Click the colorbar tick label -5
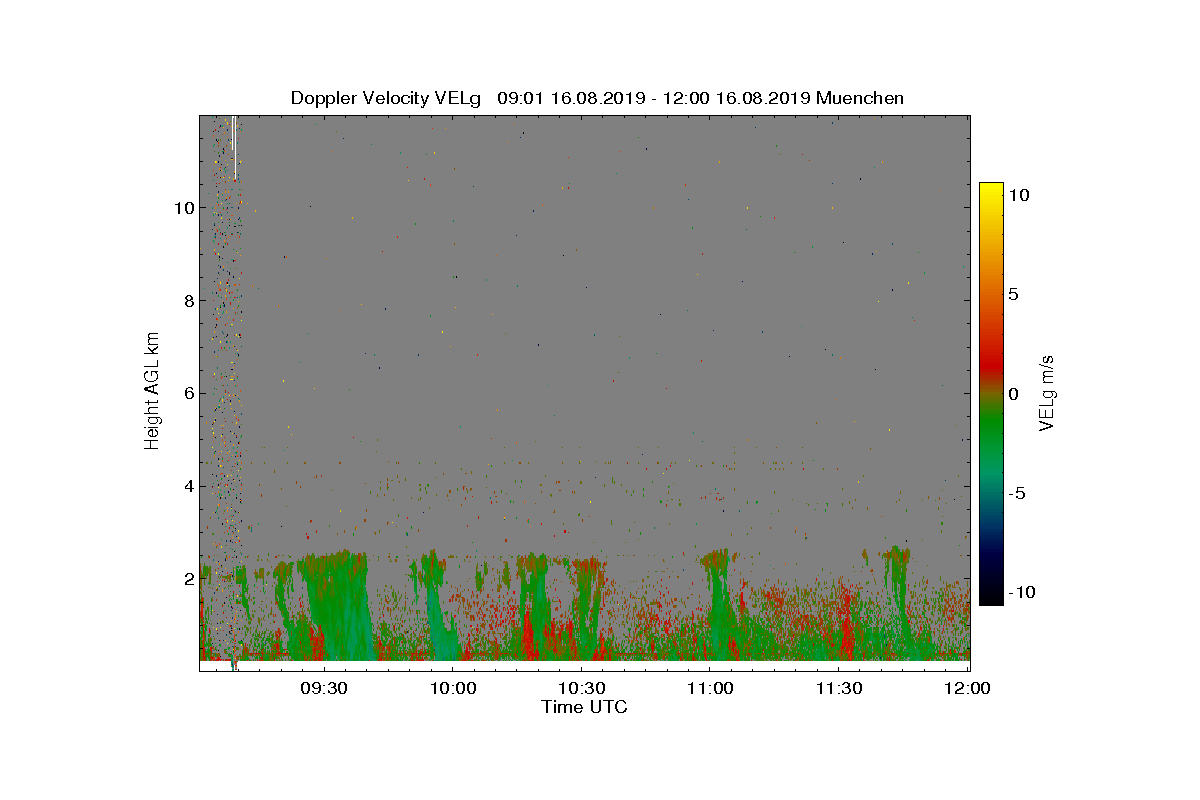1200x800 pixels. pyautogui.click(x=1017, y=493)
